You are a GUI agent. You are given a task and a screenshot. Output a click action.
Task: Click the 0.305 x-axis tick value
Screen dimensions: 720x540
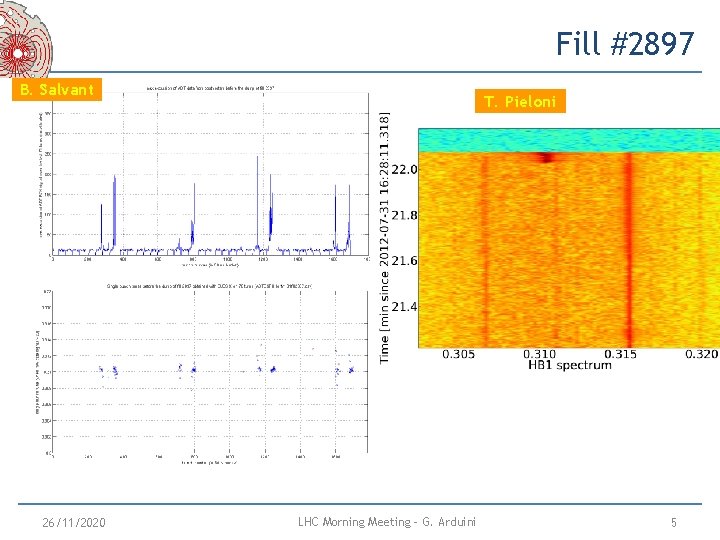click(458, 354)
